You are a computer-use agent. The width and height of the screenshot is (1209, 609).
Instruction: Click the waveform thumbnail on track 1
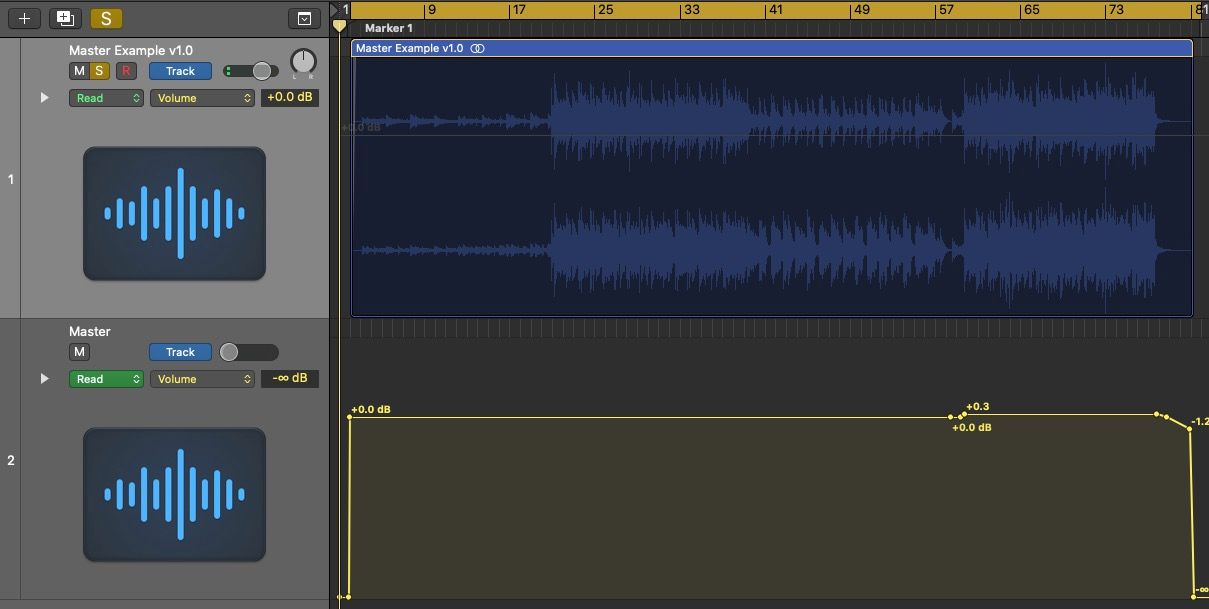(x=173, y=212)
